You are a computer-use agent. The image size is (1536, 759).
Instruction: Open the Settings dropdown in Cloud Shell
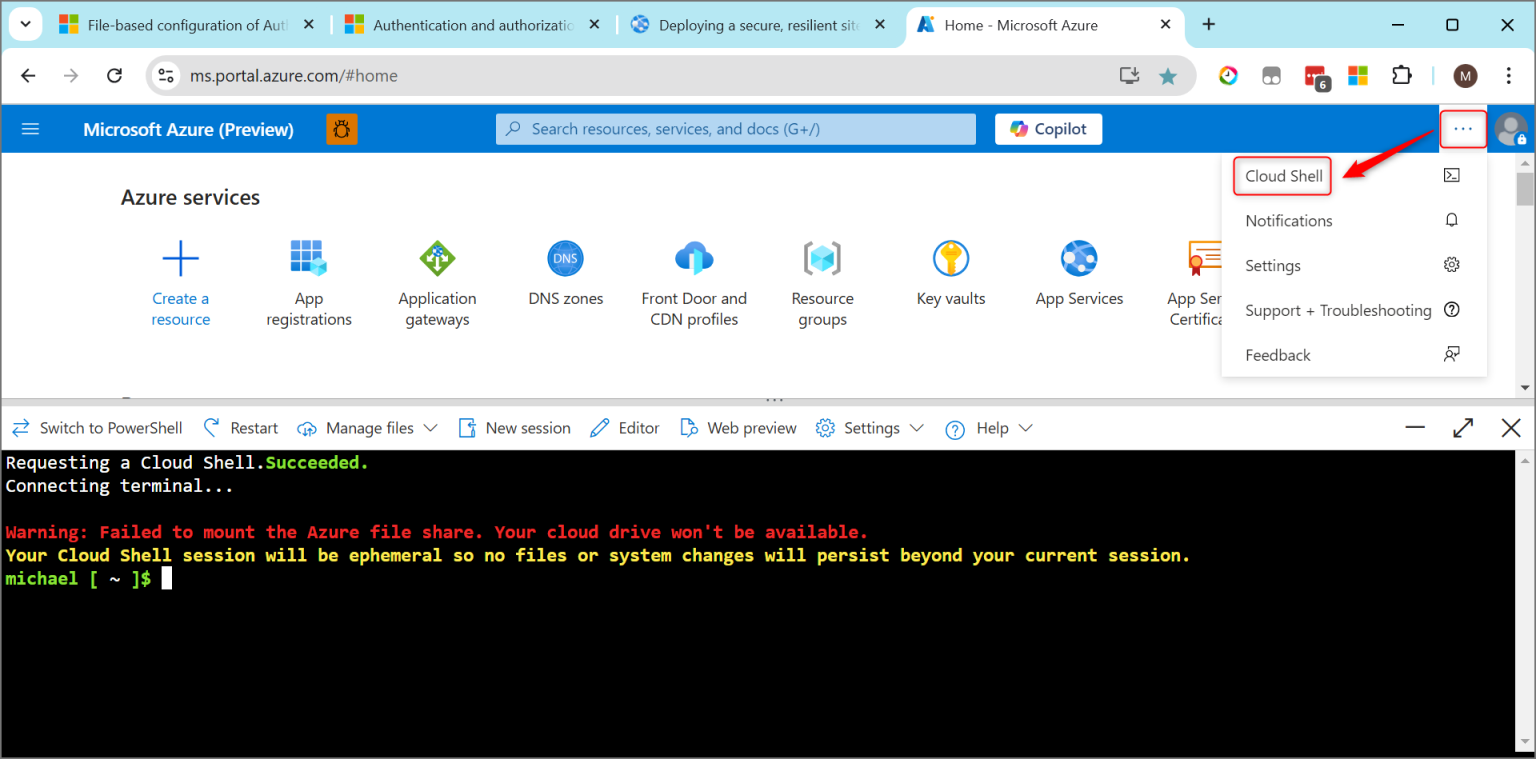click(x=869, y=428)
